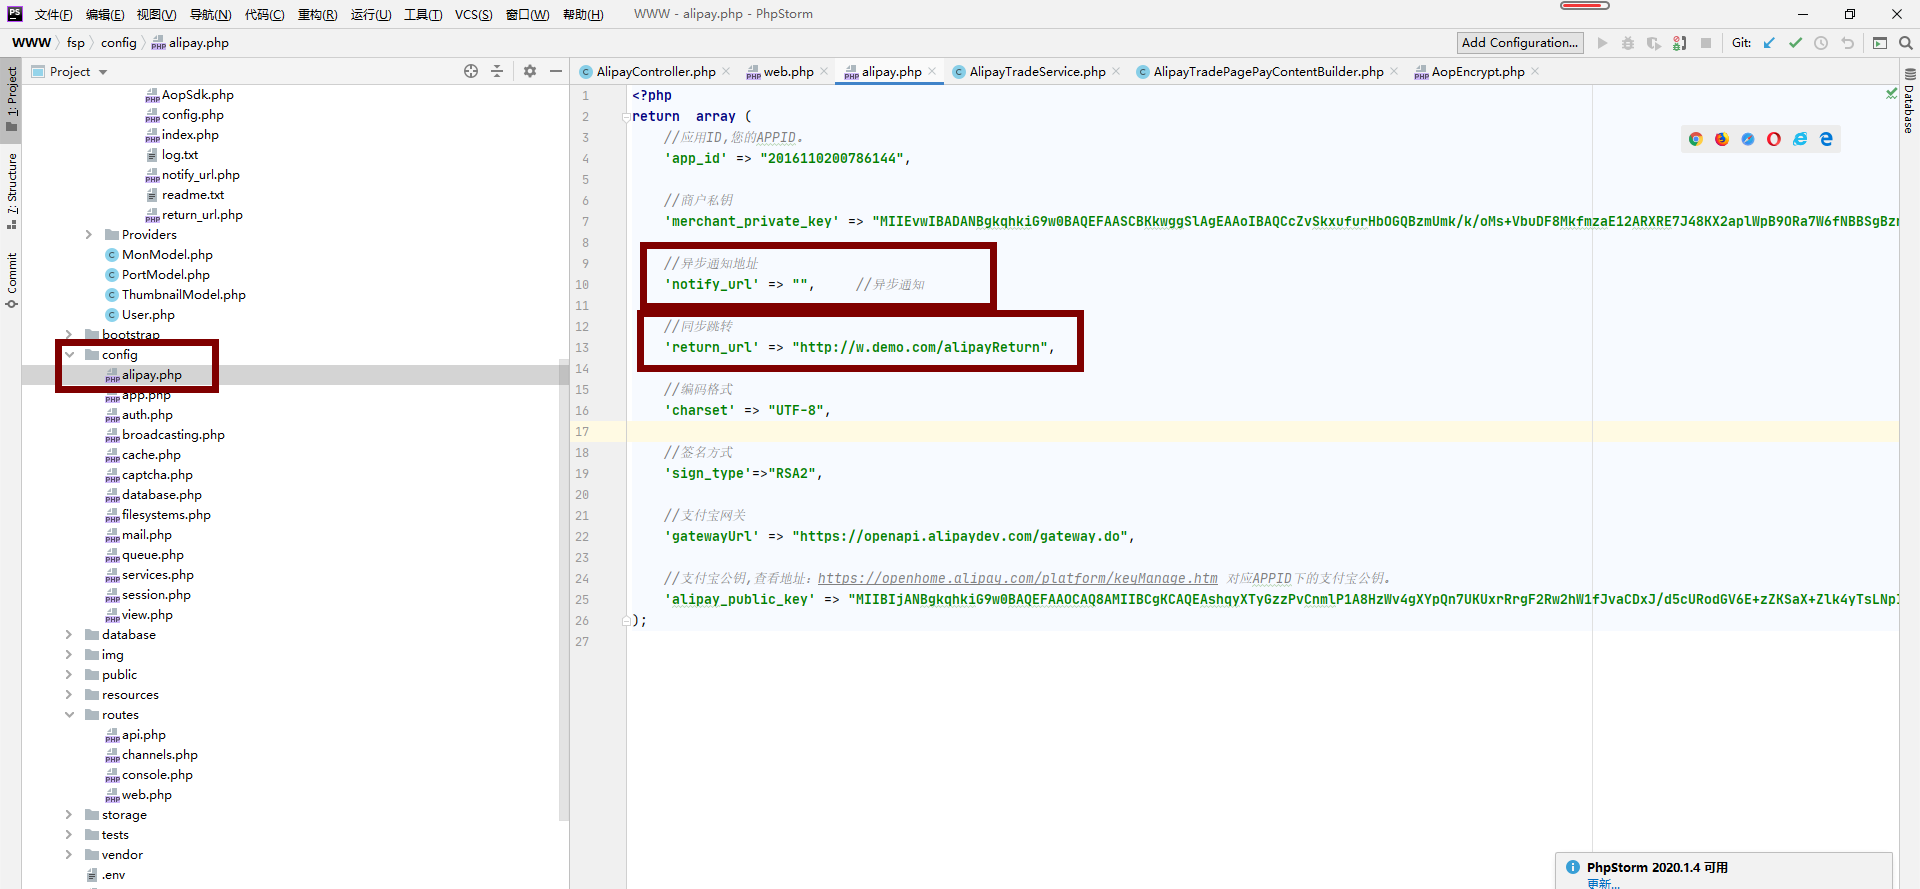This screenshot has width=1920, height=889.
Task: Commit changes using the Git green checkmark icon
Action: pyautogui.click(x=1795, y=43)
